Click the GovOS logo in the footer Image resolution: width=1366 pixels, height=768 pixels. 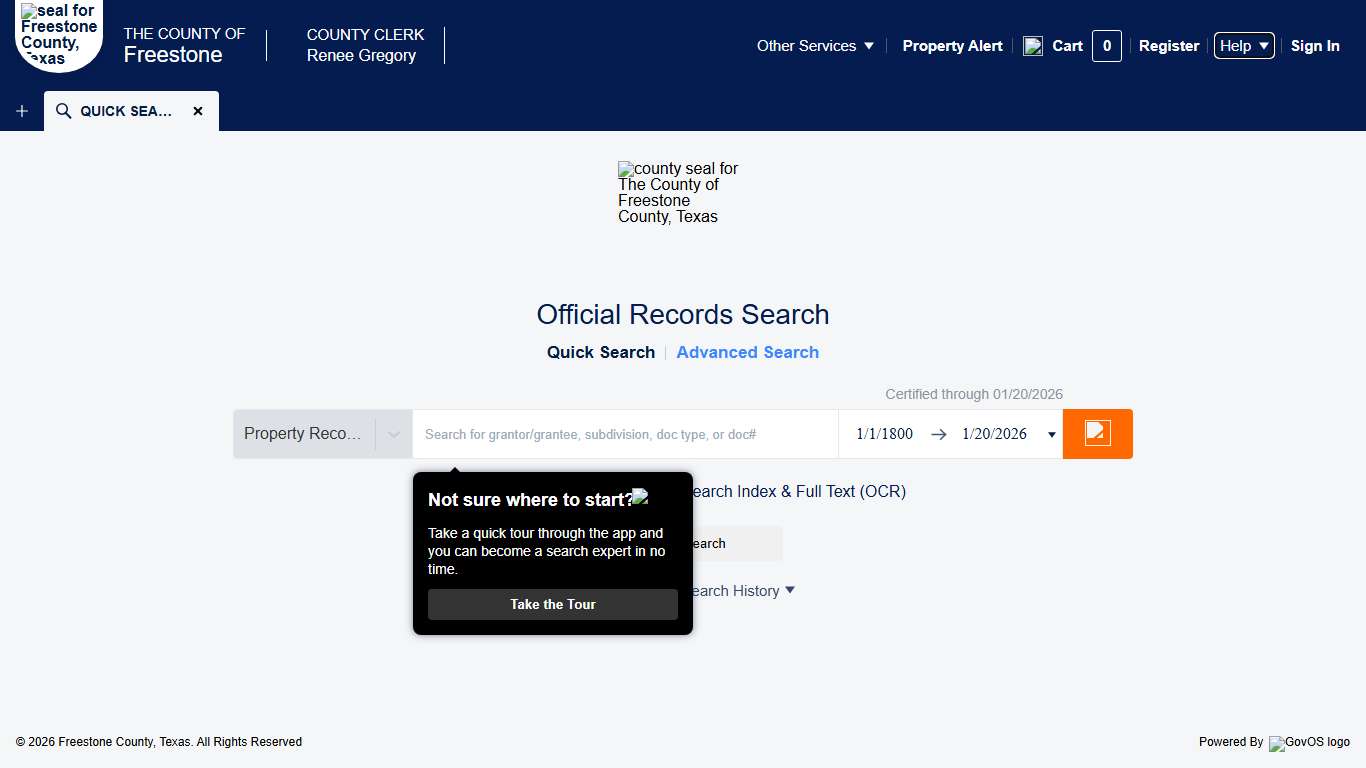1309,743
